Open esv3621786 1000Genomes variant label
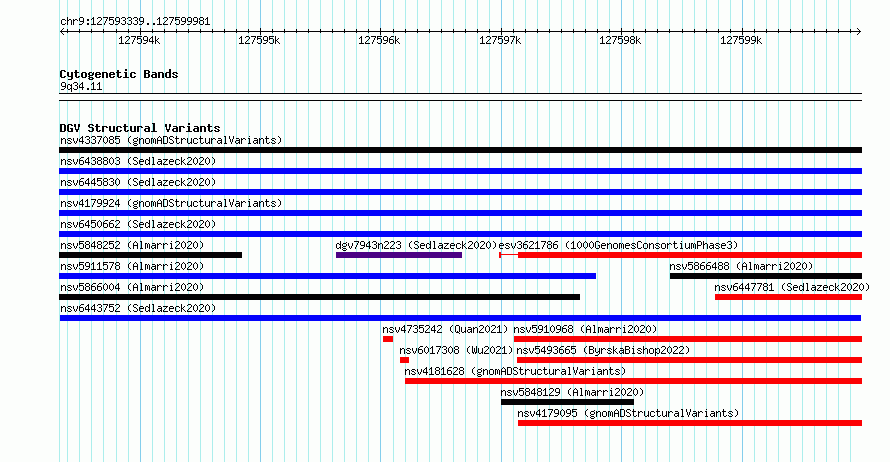Viewport: 890px width, 462px height. pos(618,245)
